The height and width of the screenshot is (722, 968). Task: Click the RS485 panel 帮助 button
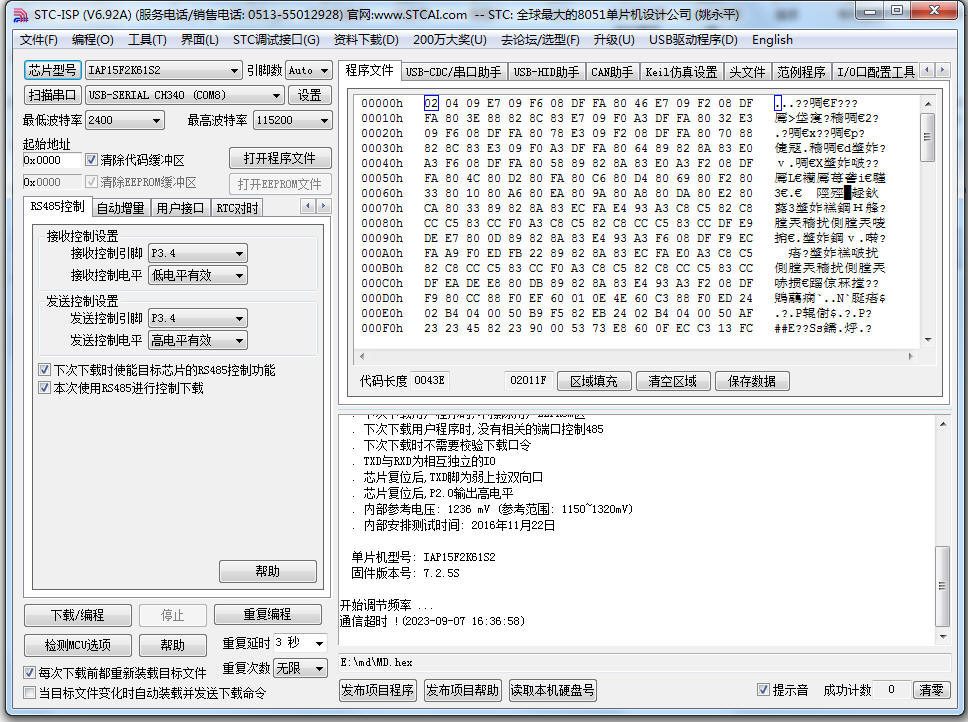click(267, 571)
